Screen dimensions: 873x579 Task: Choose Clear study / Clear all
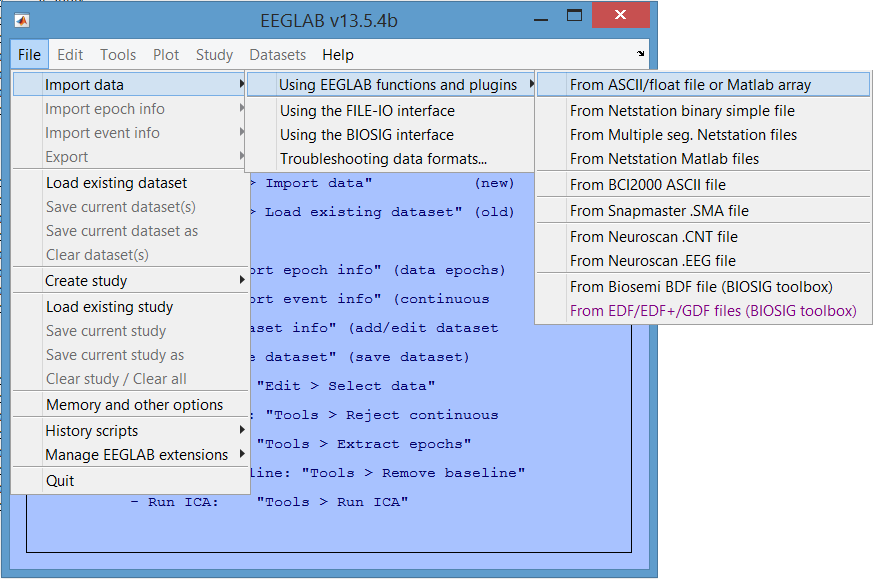130,379
